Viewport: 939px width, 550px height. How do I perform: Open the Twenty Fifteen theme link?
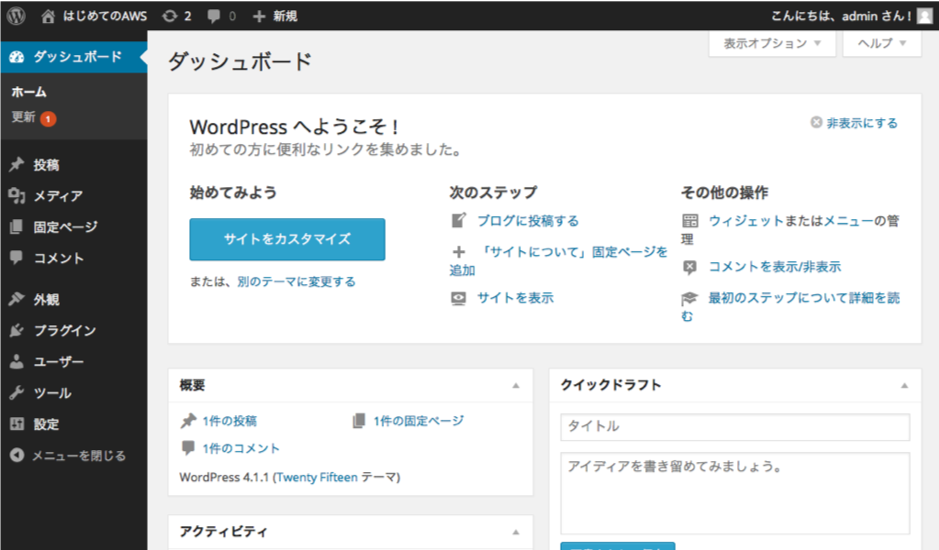point(317,477)
